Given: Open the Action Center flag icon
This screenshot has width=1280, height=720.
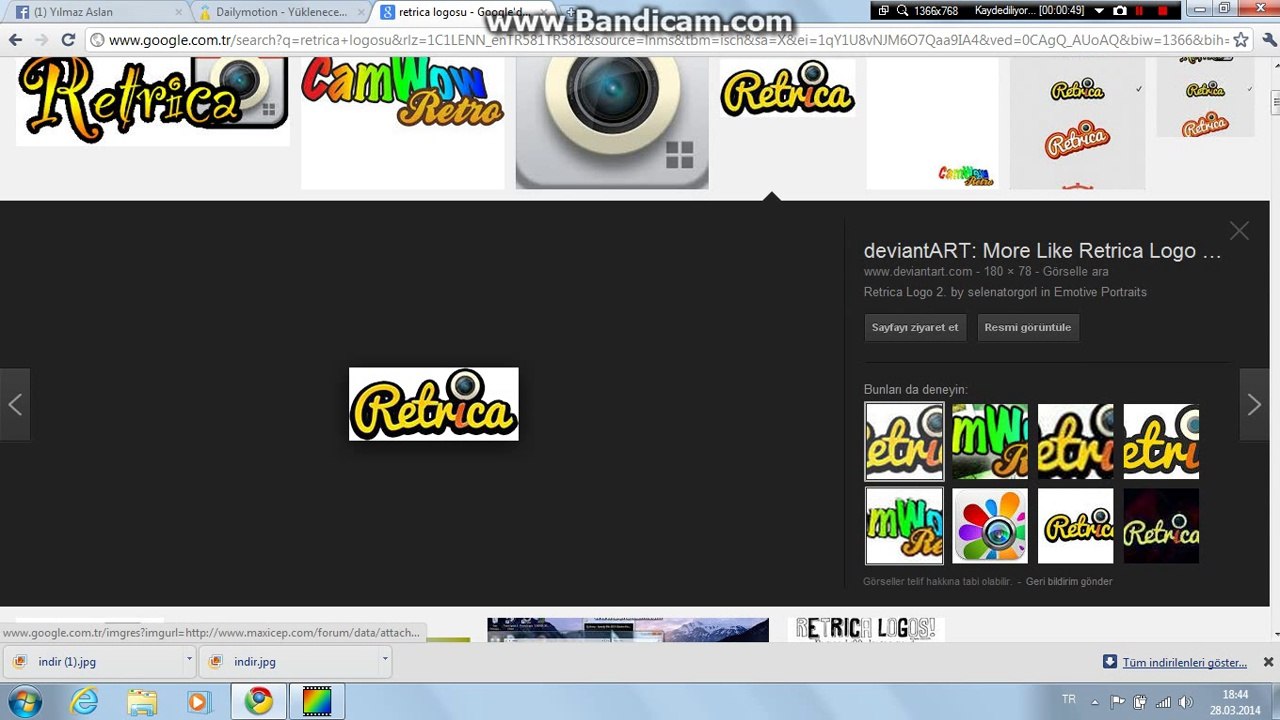Looking at the screenshot, I should tap(1116, 701).
